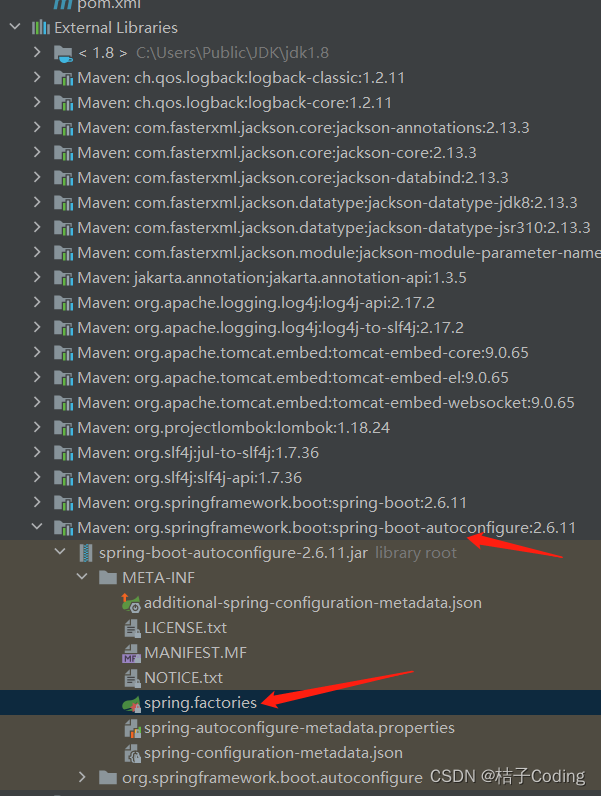Click the additional-spring-configuration-metadata.json file icon
Screen dimensions: 601x796
point(131,602)
